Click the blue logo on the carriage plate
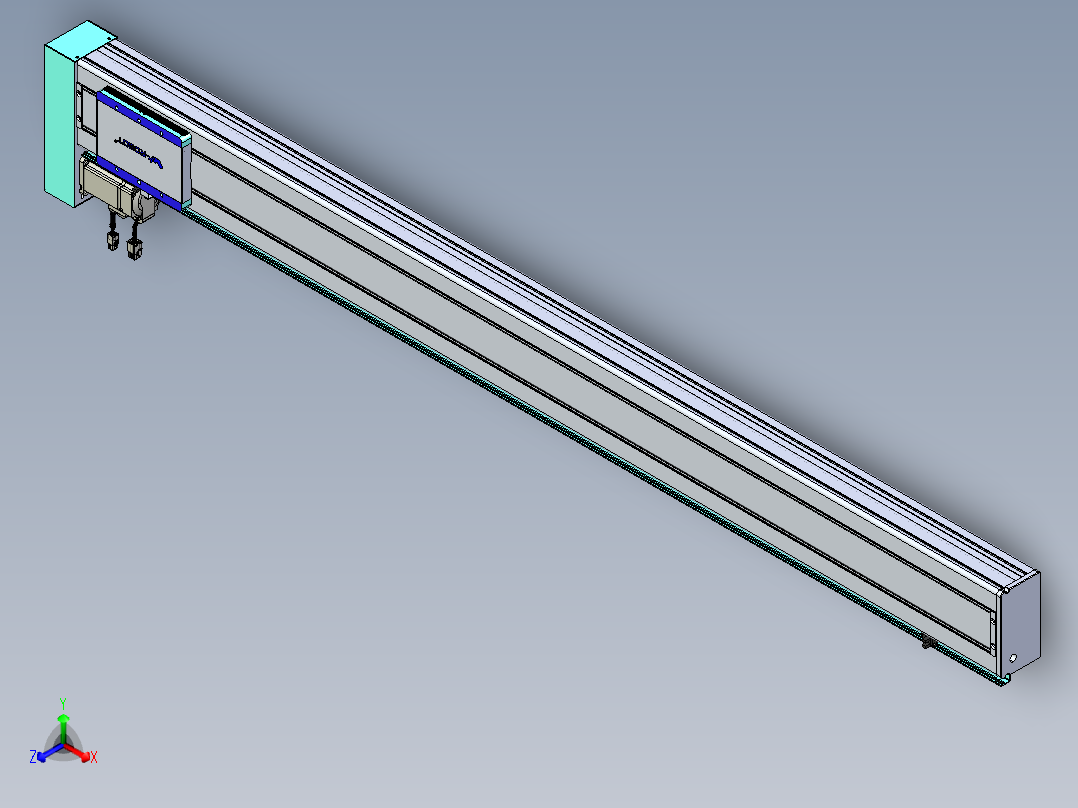 139,152
